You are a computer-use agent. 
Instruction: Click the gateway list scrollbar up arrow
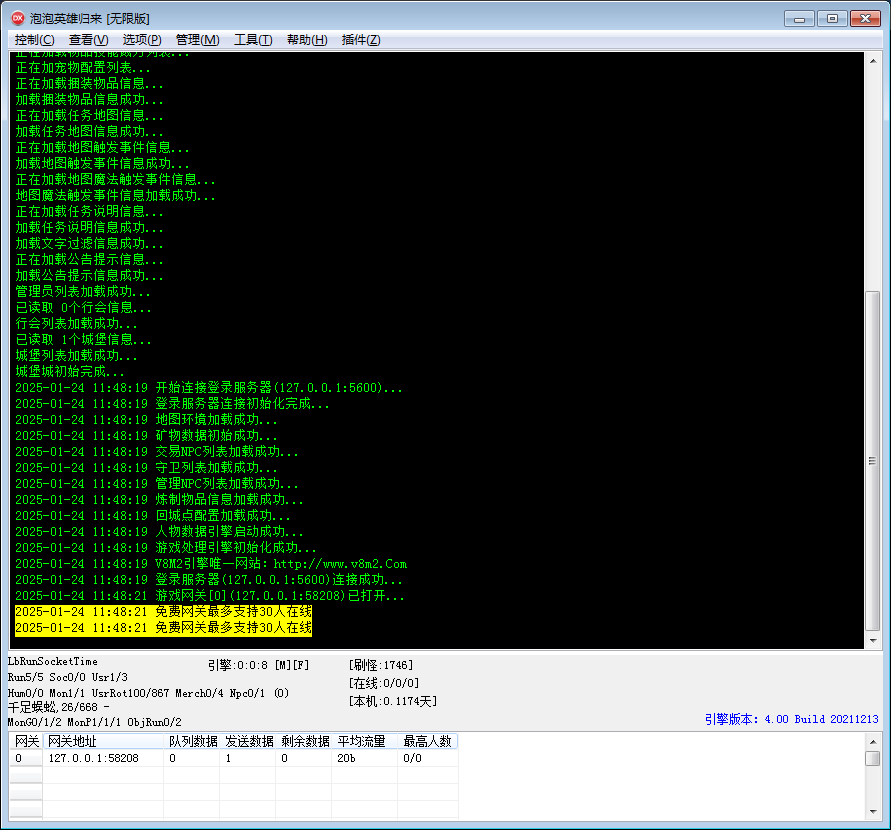coord(873,741)
